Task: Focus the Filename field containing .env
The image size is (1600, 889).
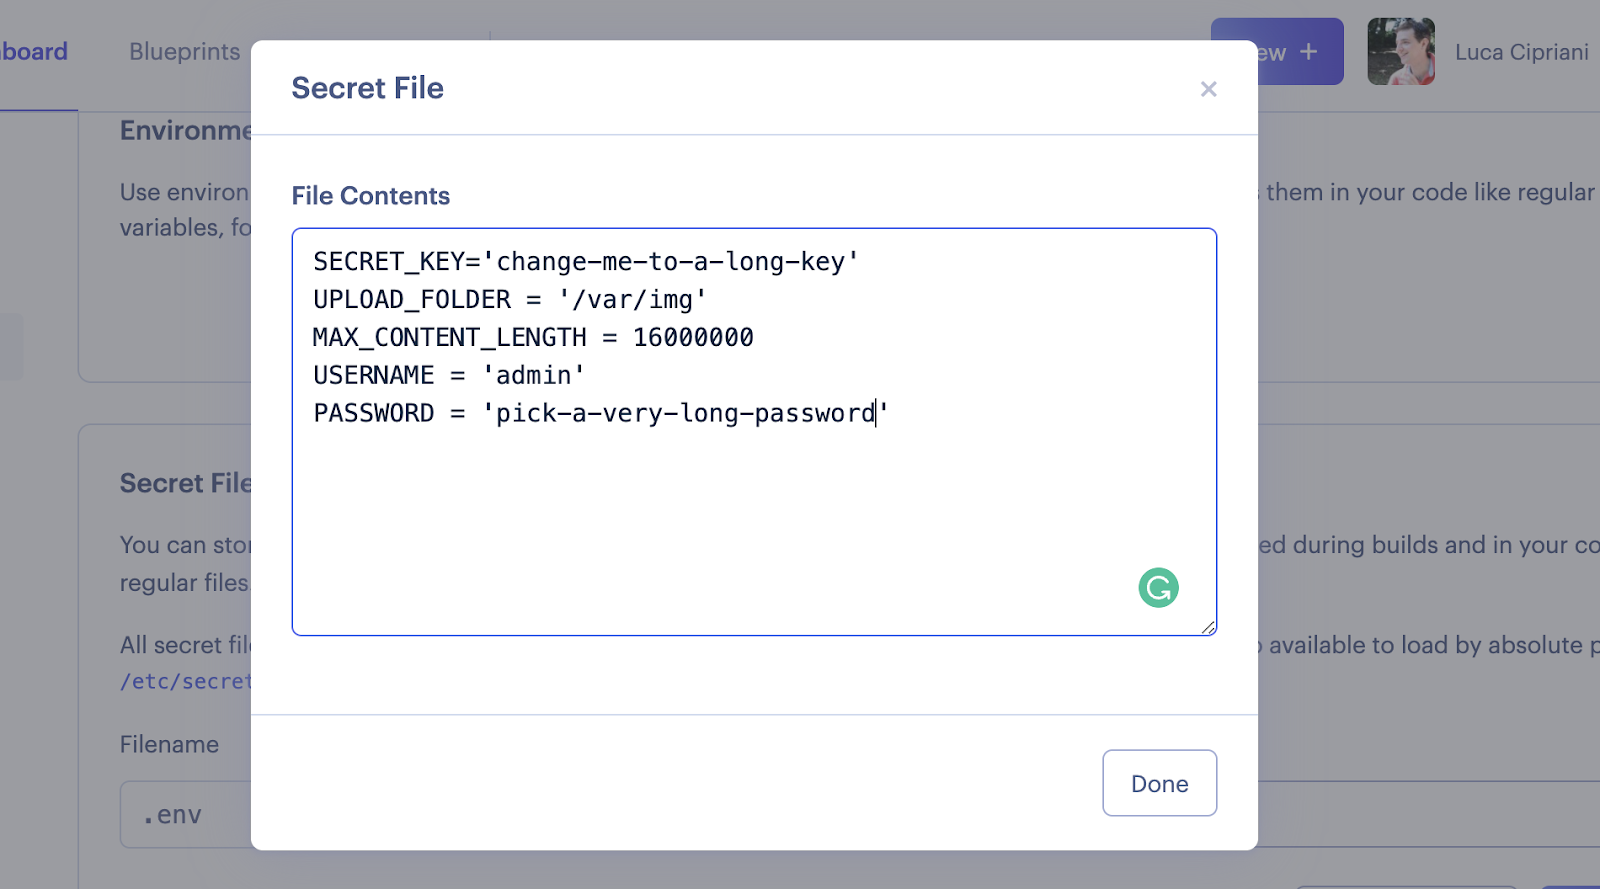Action: [185, 815]
